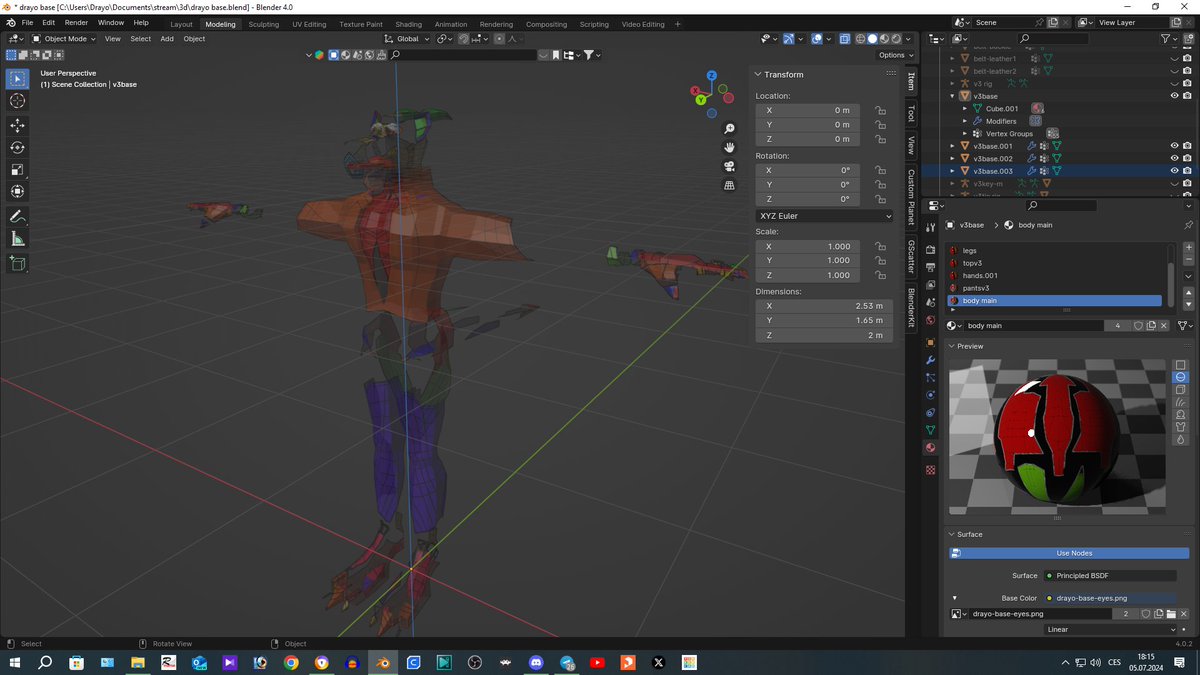Set cube preview render type
Screen dimensions: 1200x675
pos(1181,390)
